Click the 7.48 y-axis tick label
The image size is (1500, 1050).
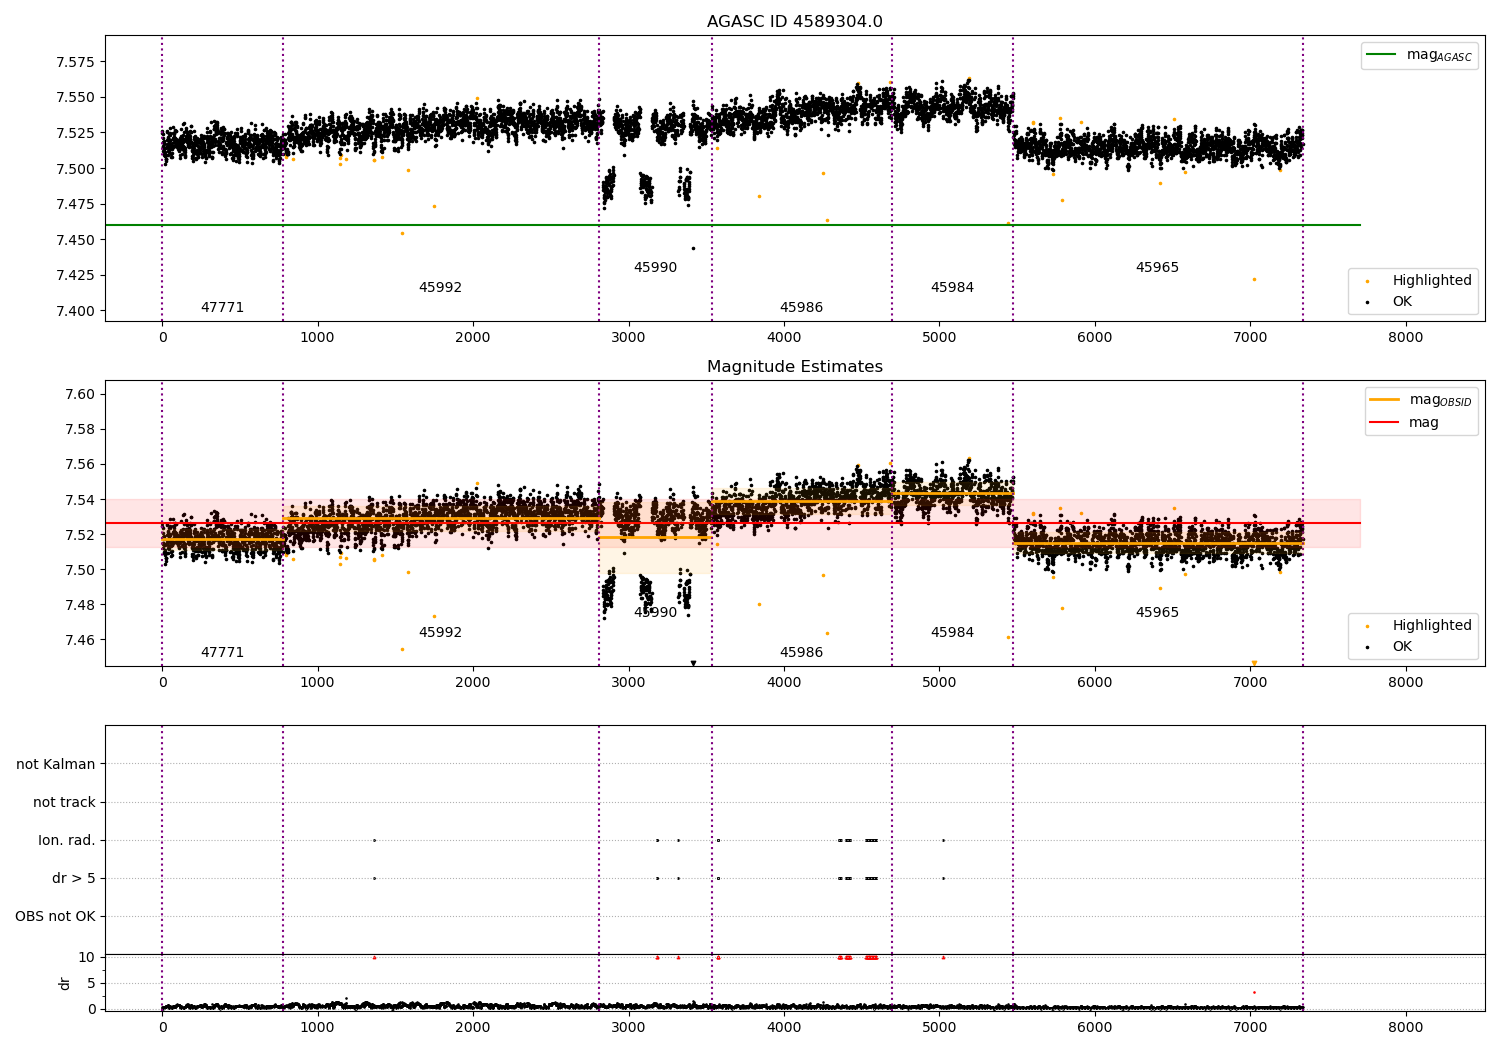click(80, 605)
